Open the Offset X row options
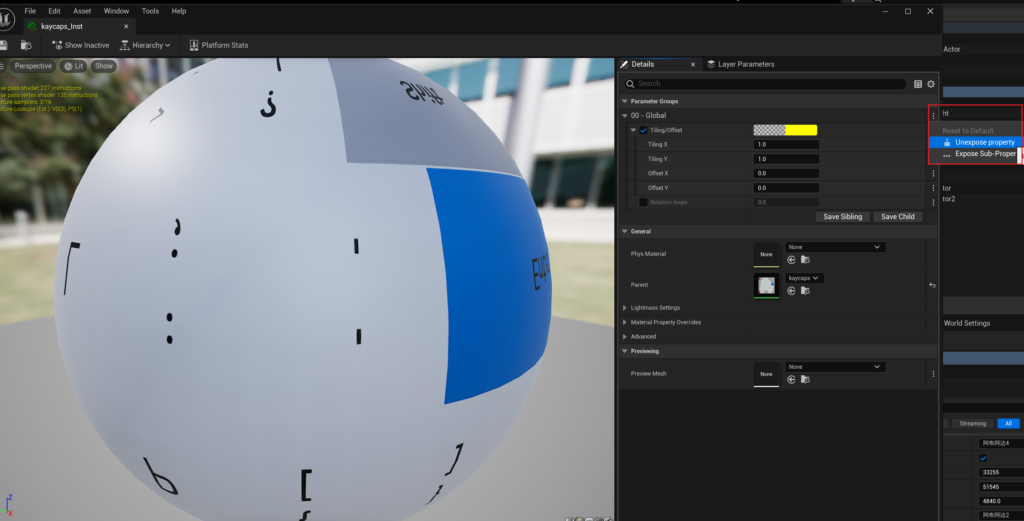 click(933, 173)
